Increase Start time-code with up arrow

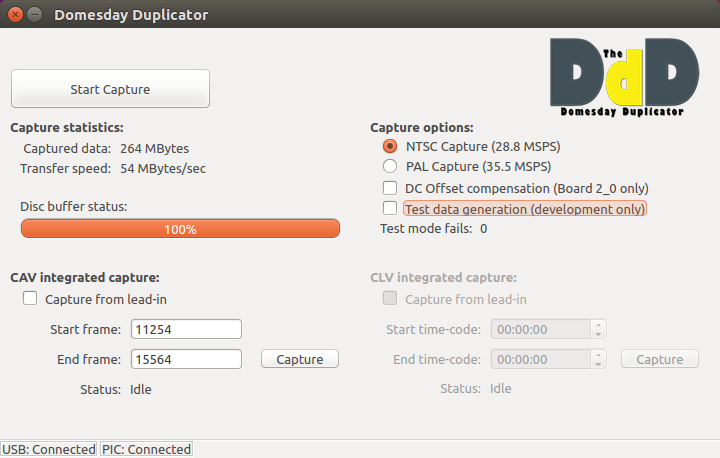pos(598,325)
